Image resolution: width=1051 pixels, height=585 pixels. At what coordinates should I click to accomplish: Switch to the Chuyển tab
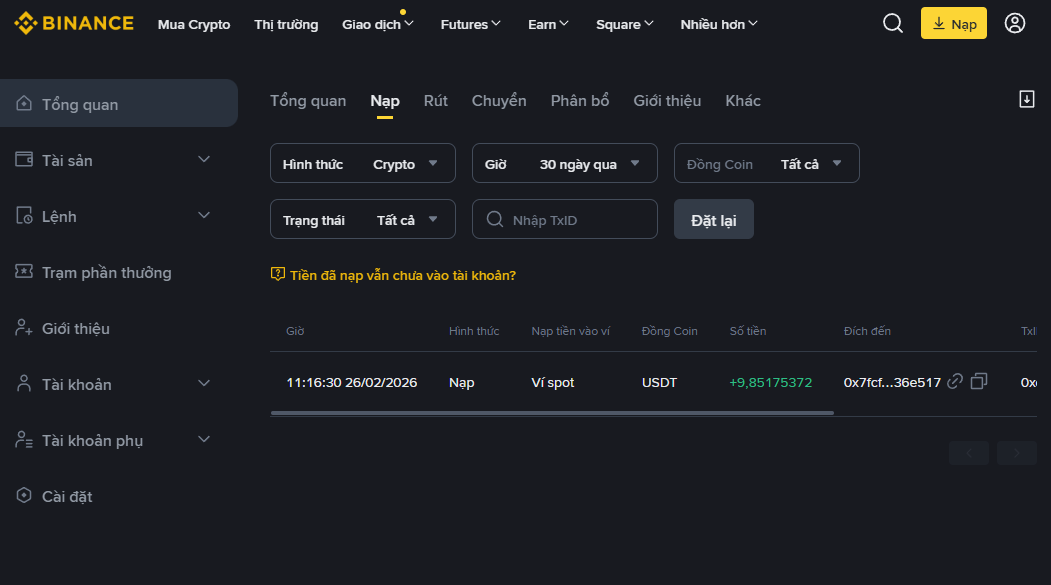(x=499, y=101)
